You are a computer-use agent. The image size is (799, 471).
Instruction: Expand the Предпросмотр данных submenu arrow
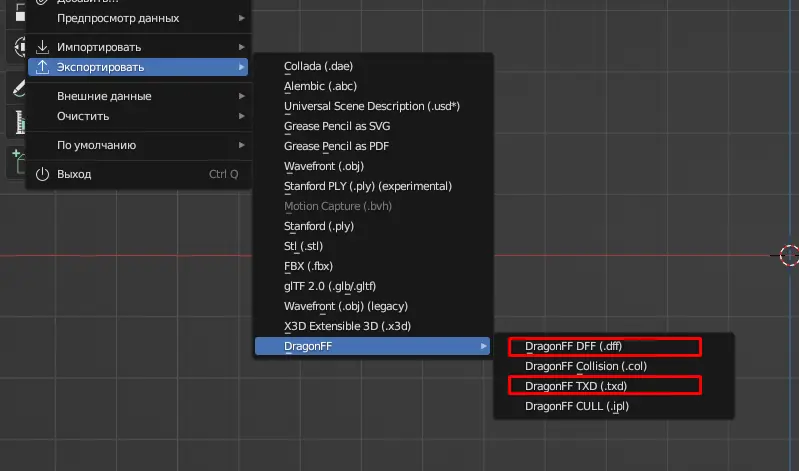coord(241,18)
